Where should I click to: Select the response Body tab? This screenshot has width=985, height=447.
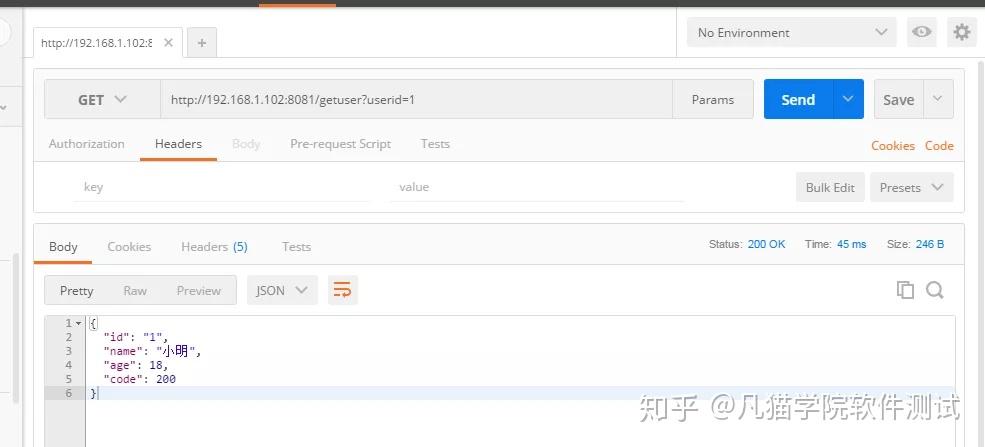click(63, 247)
